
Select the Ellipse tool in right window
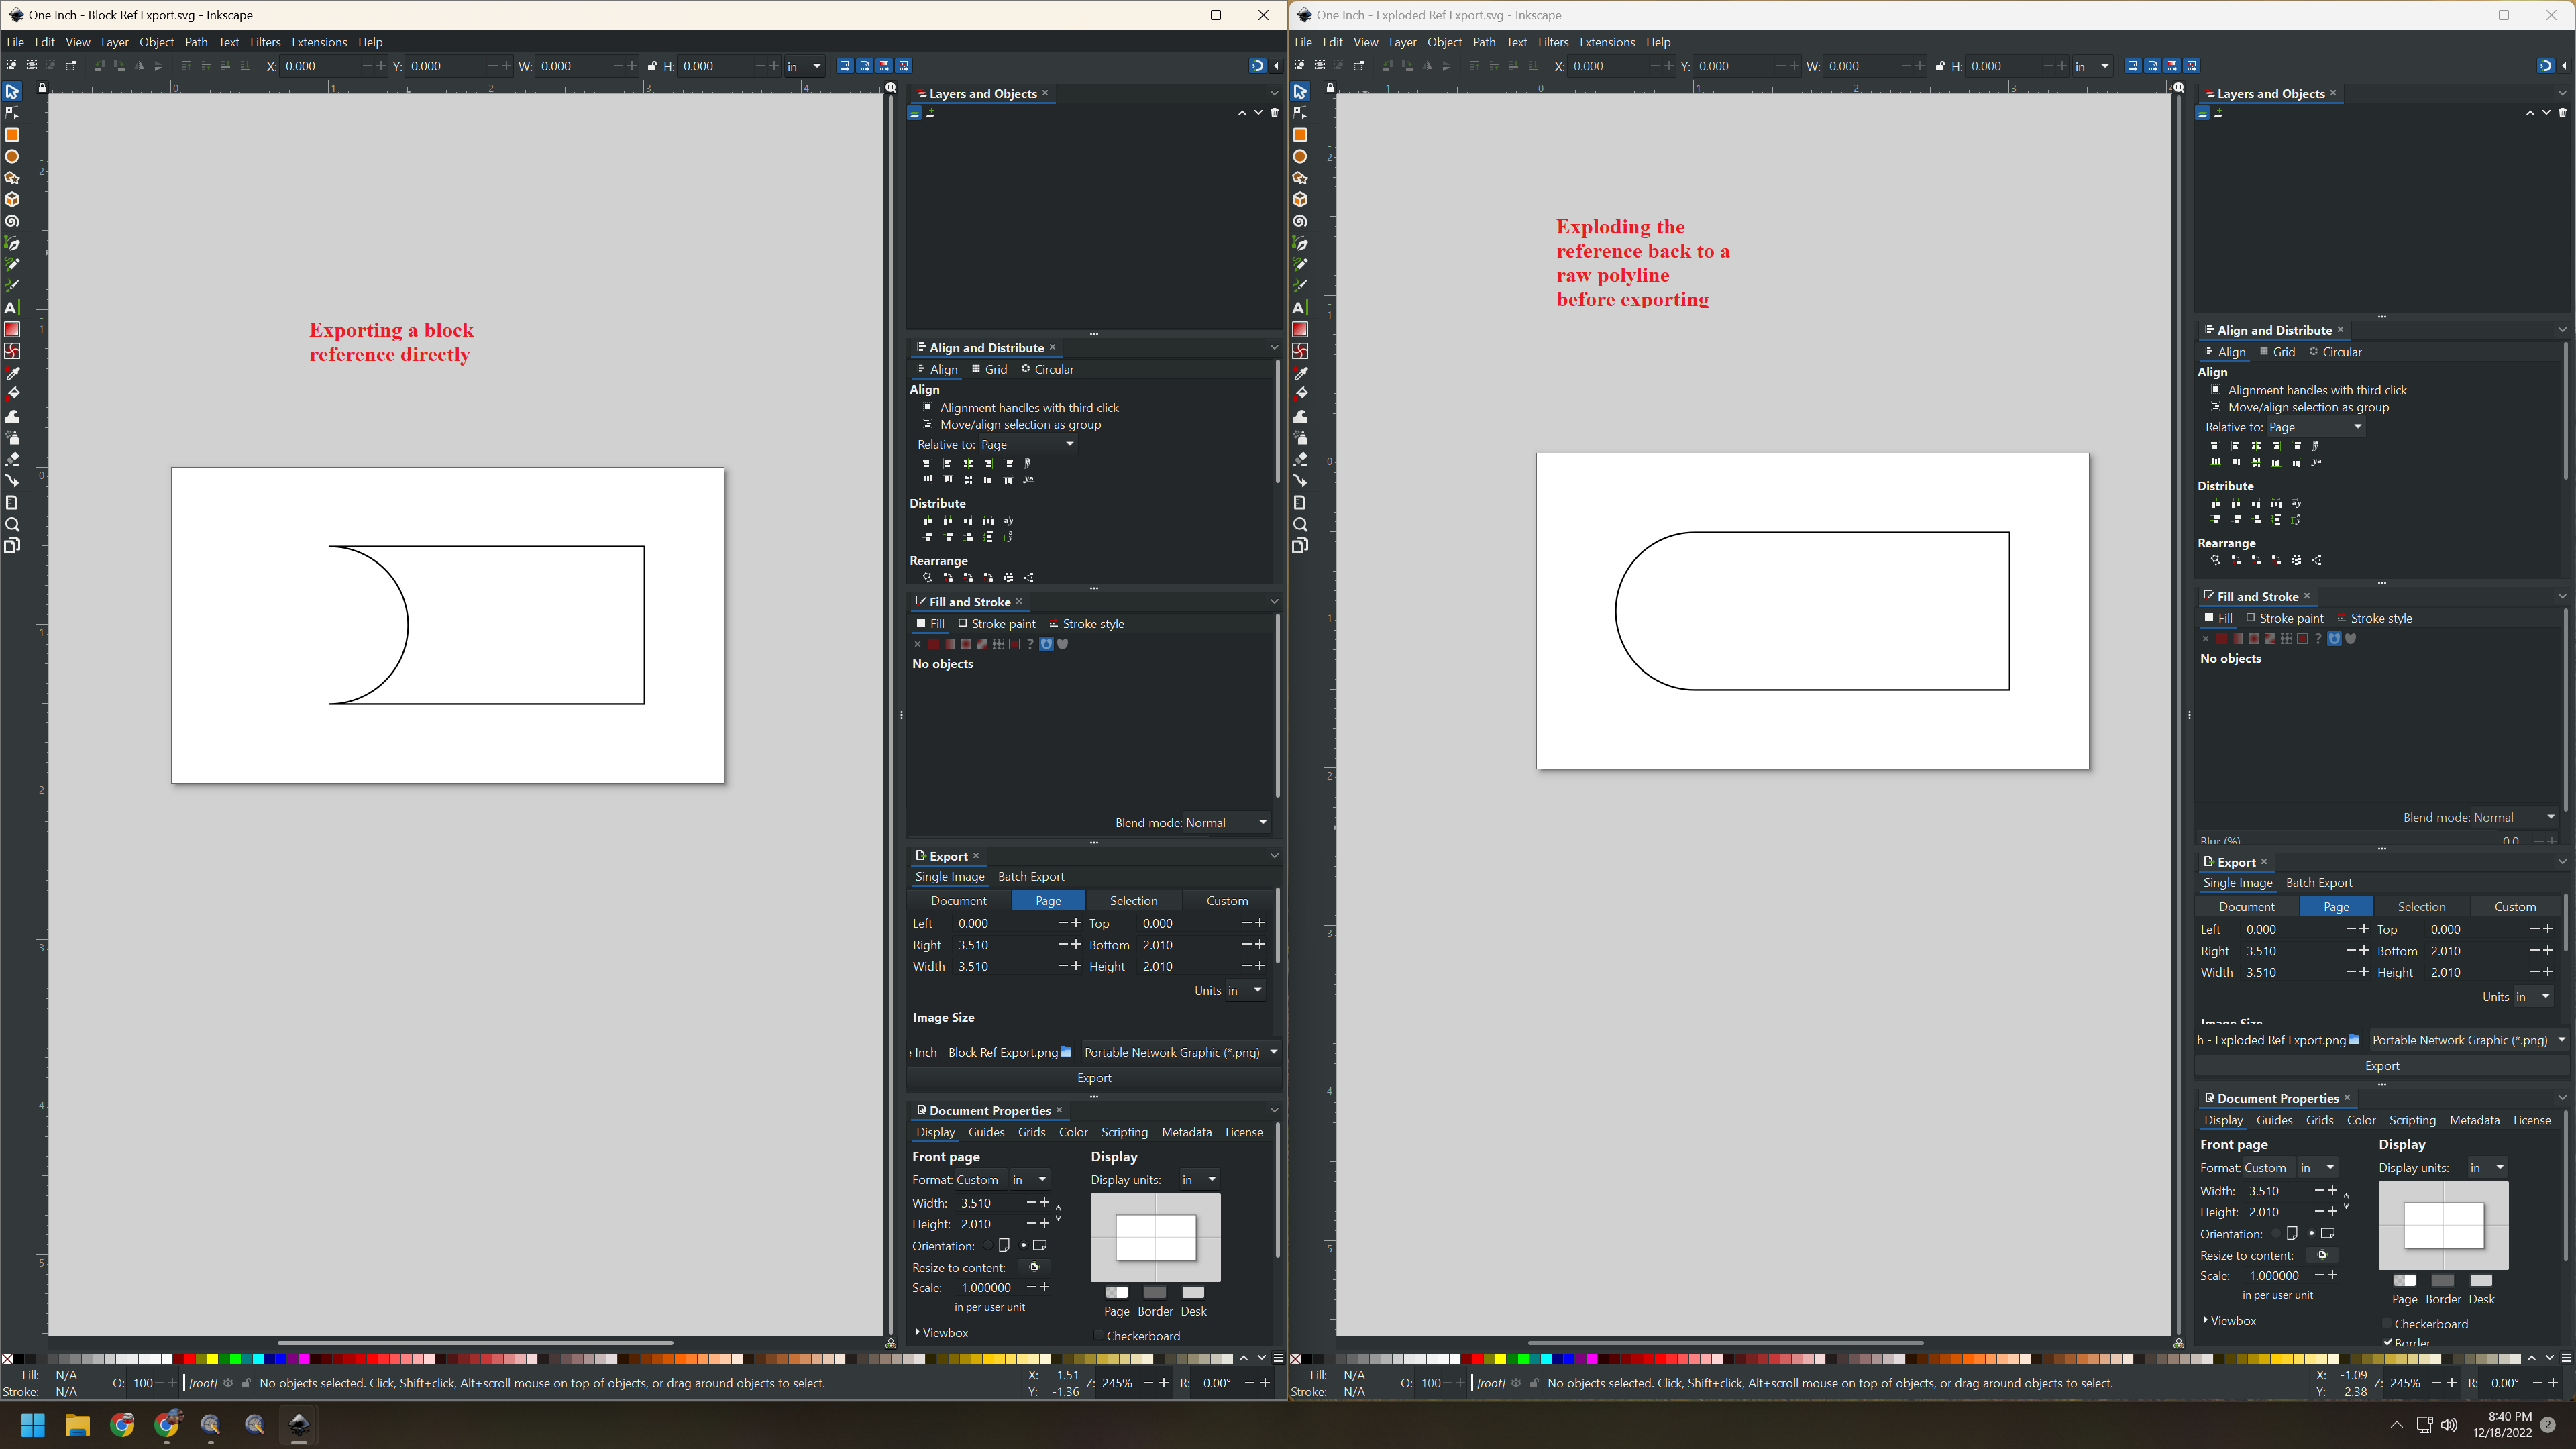[1300, 157]
